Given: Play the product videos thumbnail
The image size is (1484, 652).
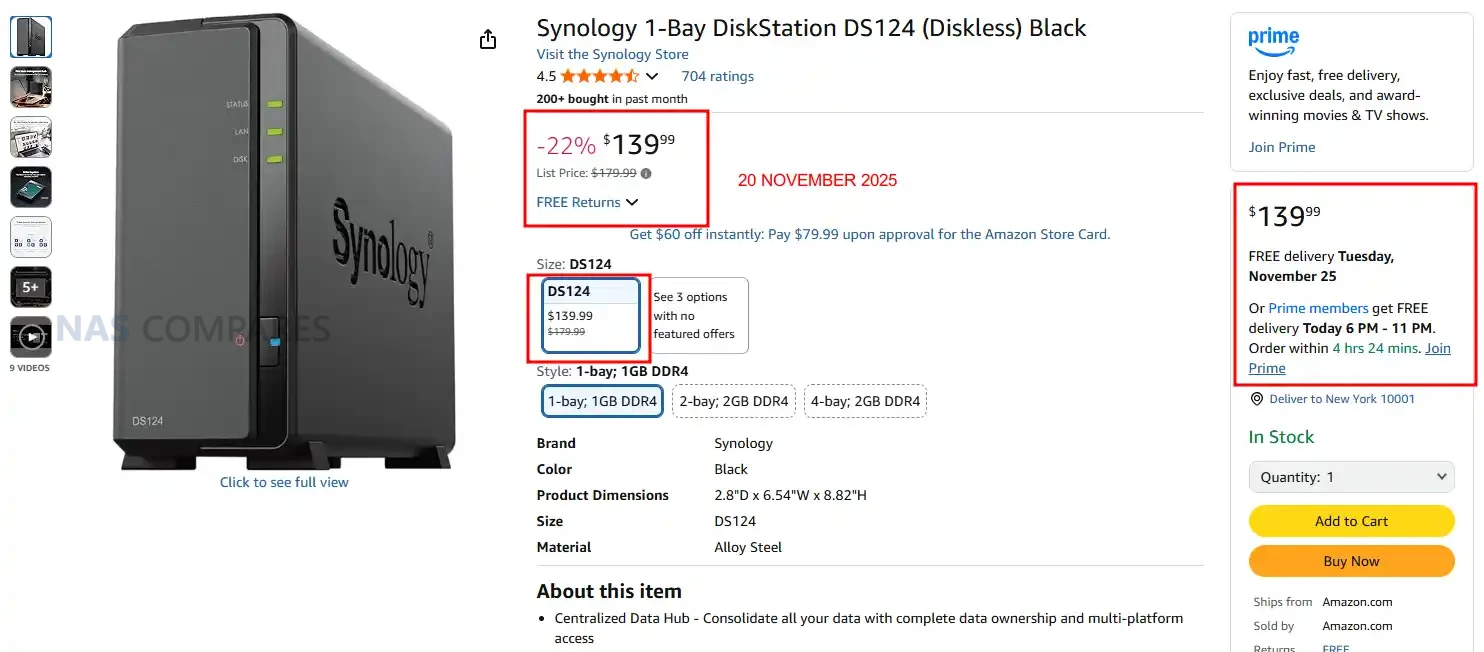Looking at the screenshot, I should pyautogui.click(x=31, y=337).
